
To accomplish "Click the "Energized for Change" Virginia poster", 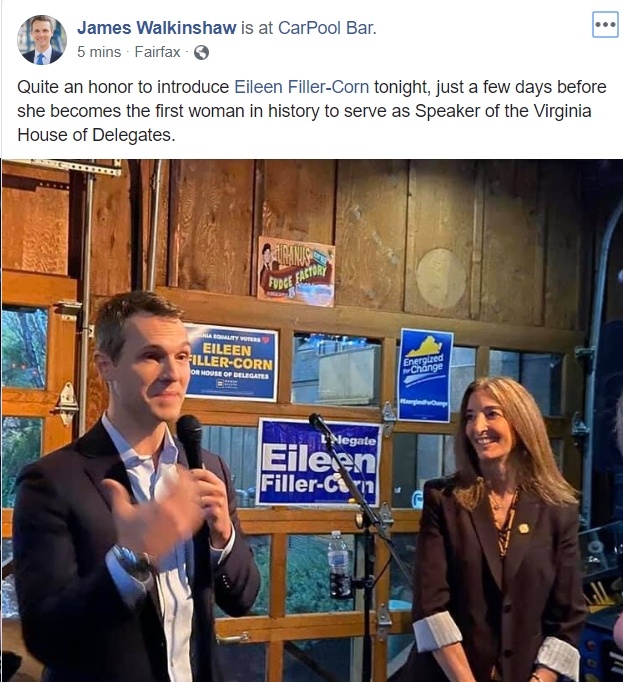I will point(425,375).
